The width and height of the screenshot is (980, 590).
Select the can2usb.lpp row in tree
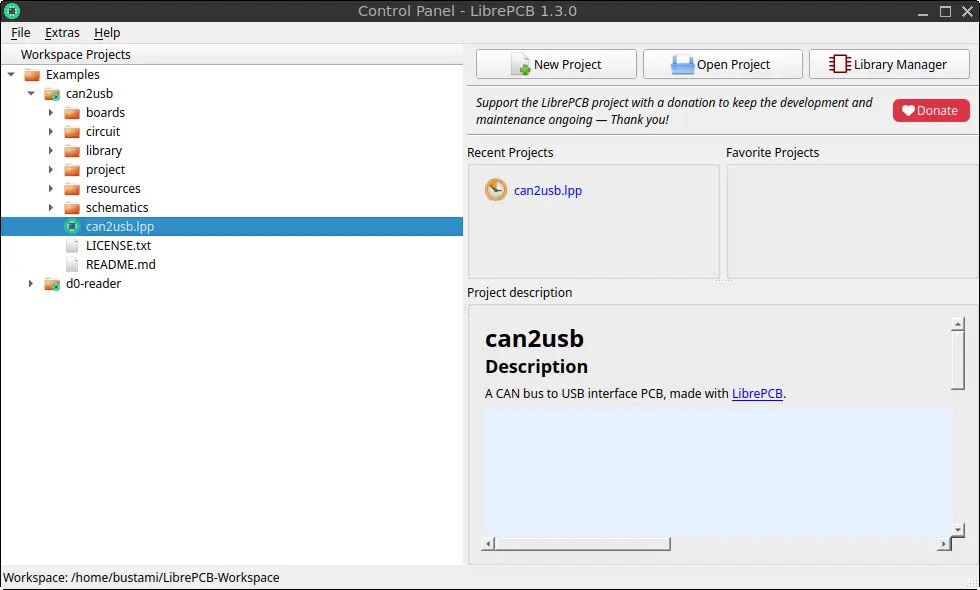pyautogui.click(x=232, y=226)
